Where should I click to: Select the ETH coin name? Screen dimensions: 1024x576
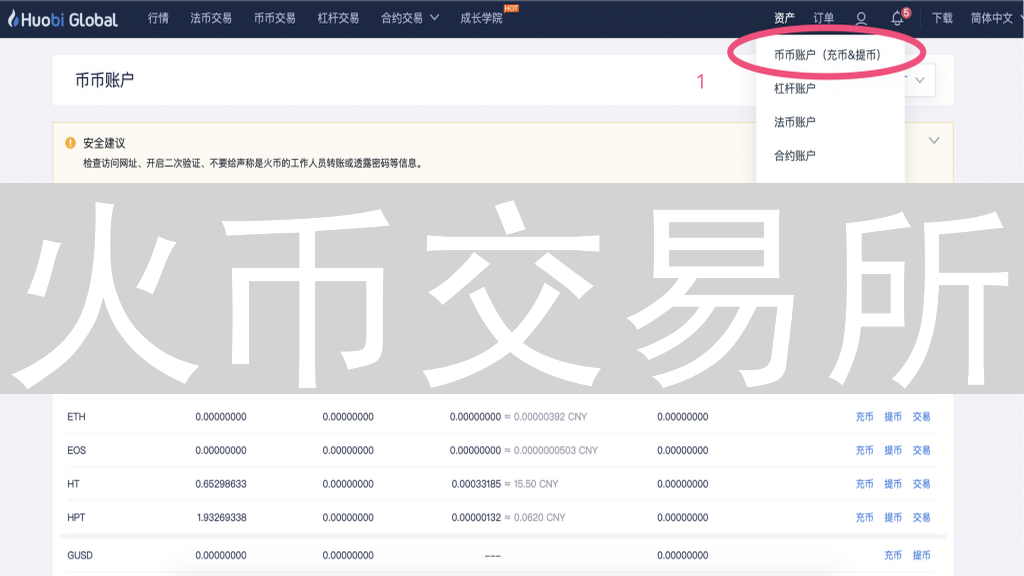point(76,417)
